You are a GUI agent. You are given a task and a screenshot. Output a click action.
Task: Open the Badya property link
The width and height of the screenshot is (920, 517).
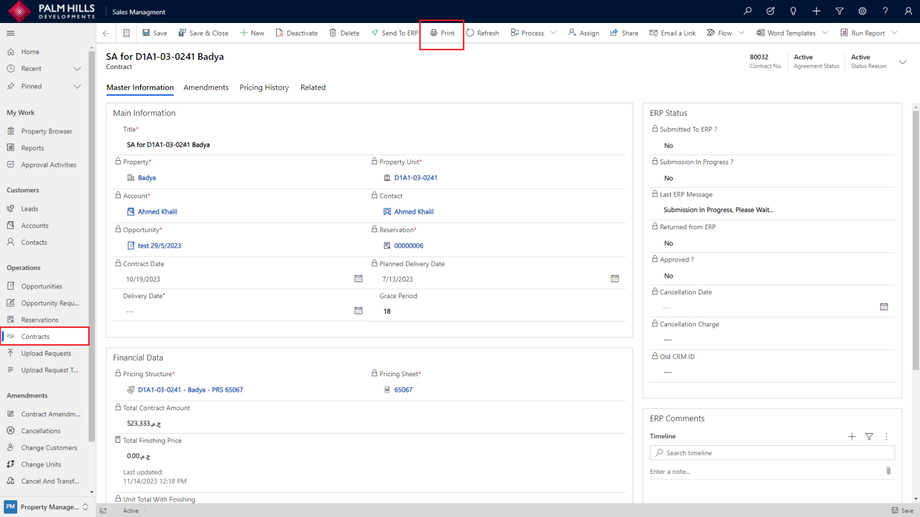click(x=147, y=178)
